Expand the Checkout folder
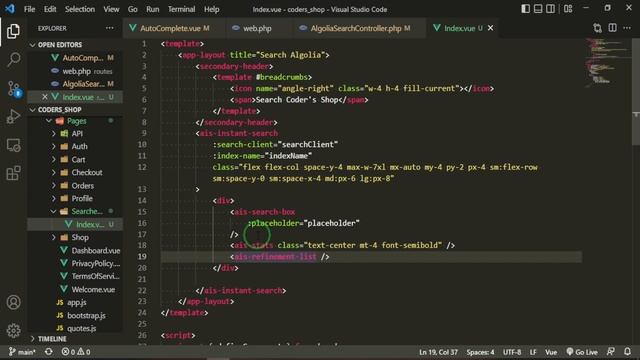This screenshot has height=360, width=640. tap(53, 173)
